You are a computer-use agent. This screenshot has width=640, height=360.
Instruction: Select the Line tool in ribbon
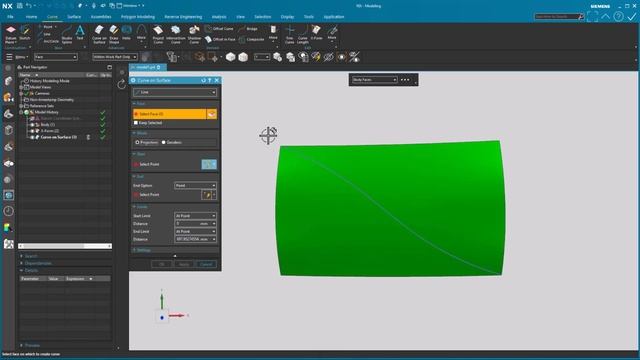coord(44,34)
